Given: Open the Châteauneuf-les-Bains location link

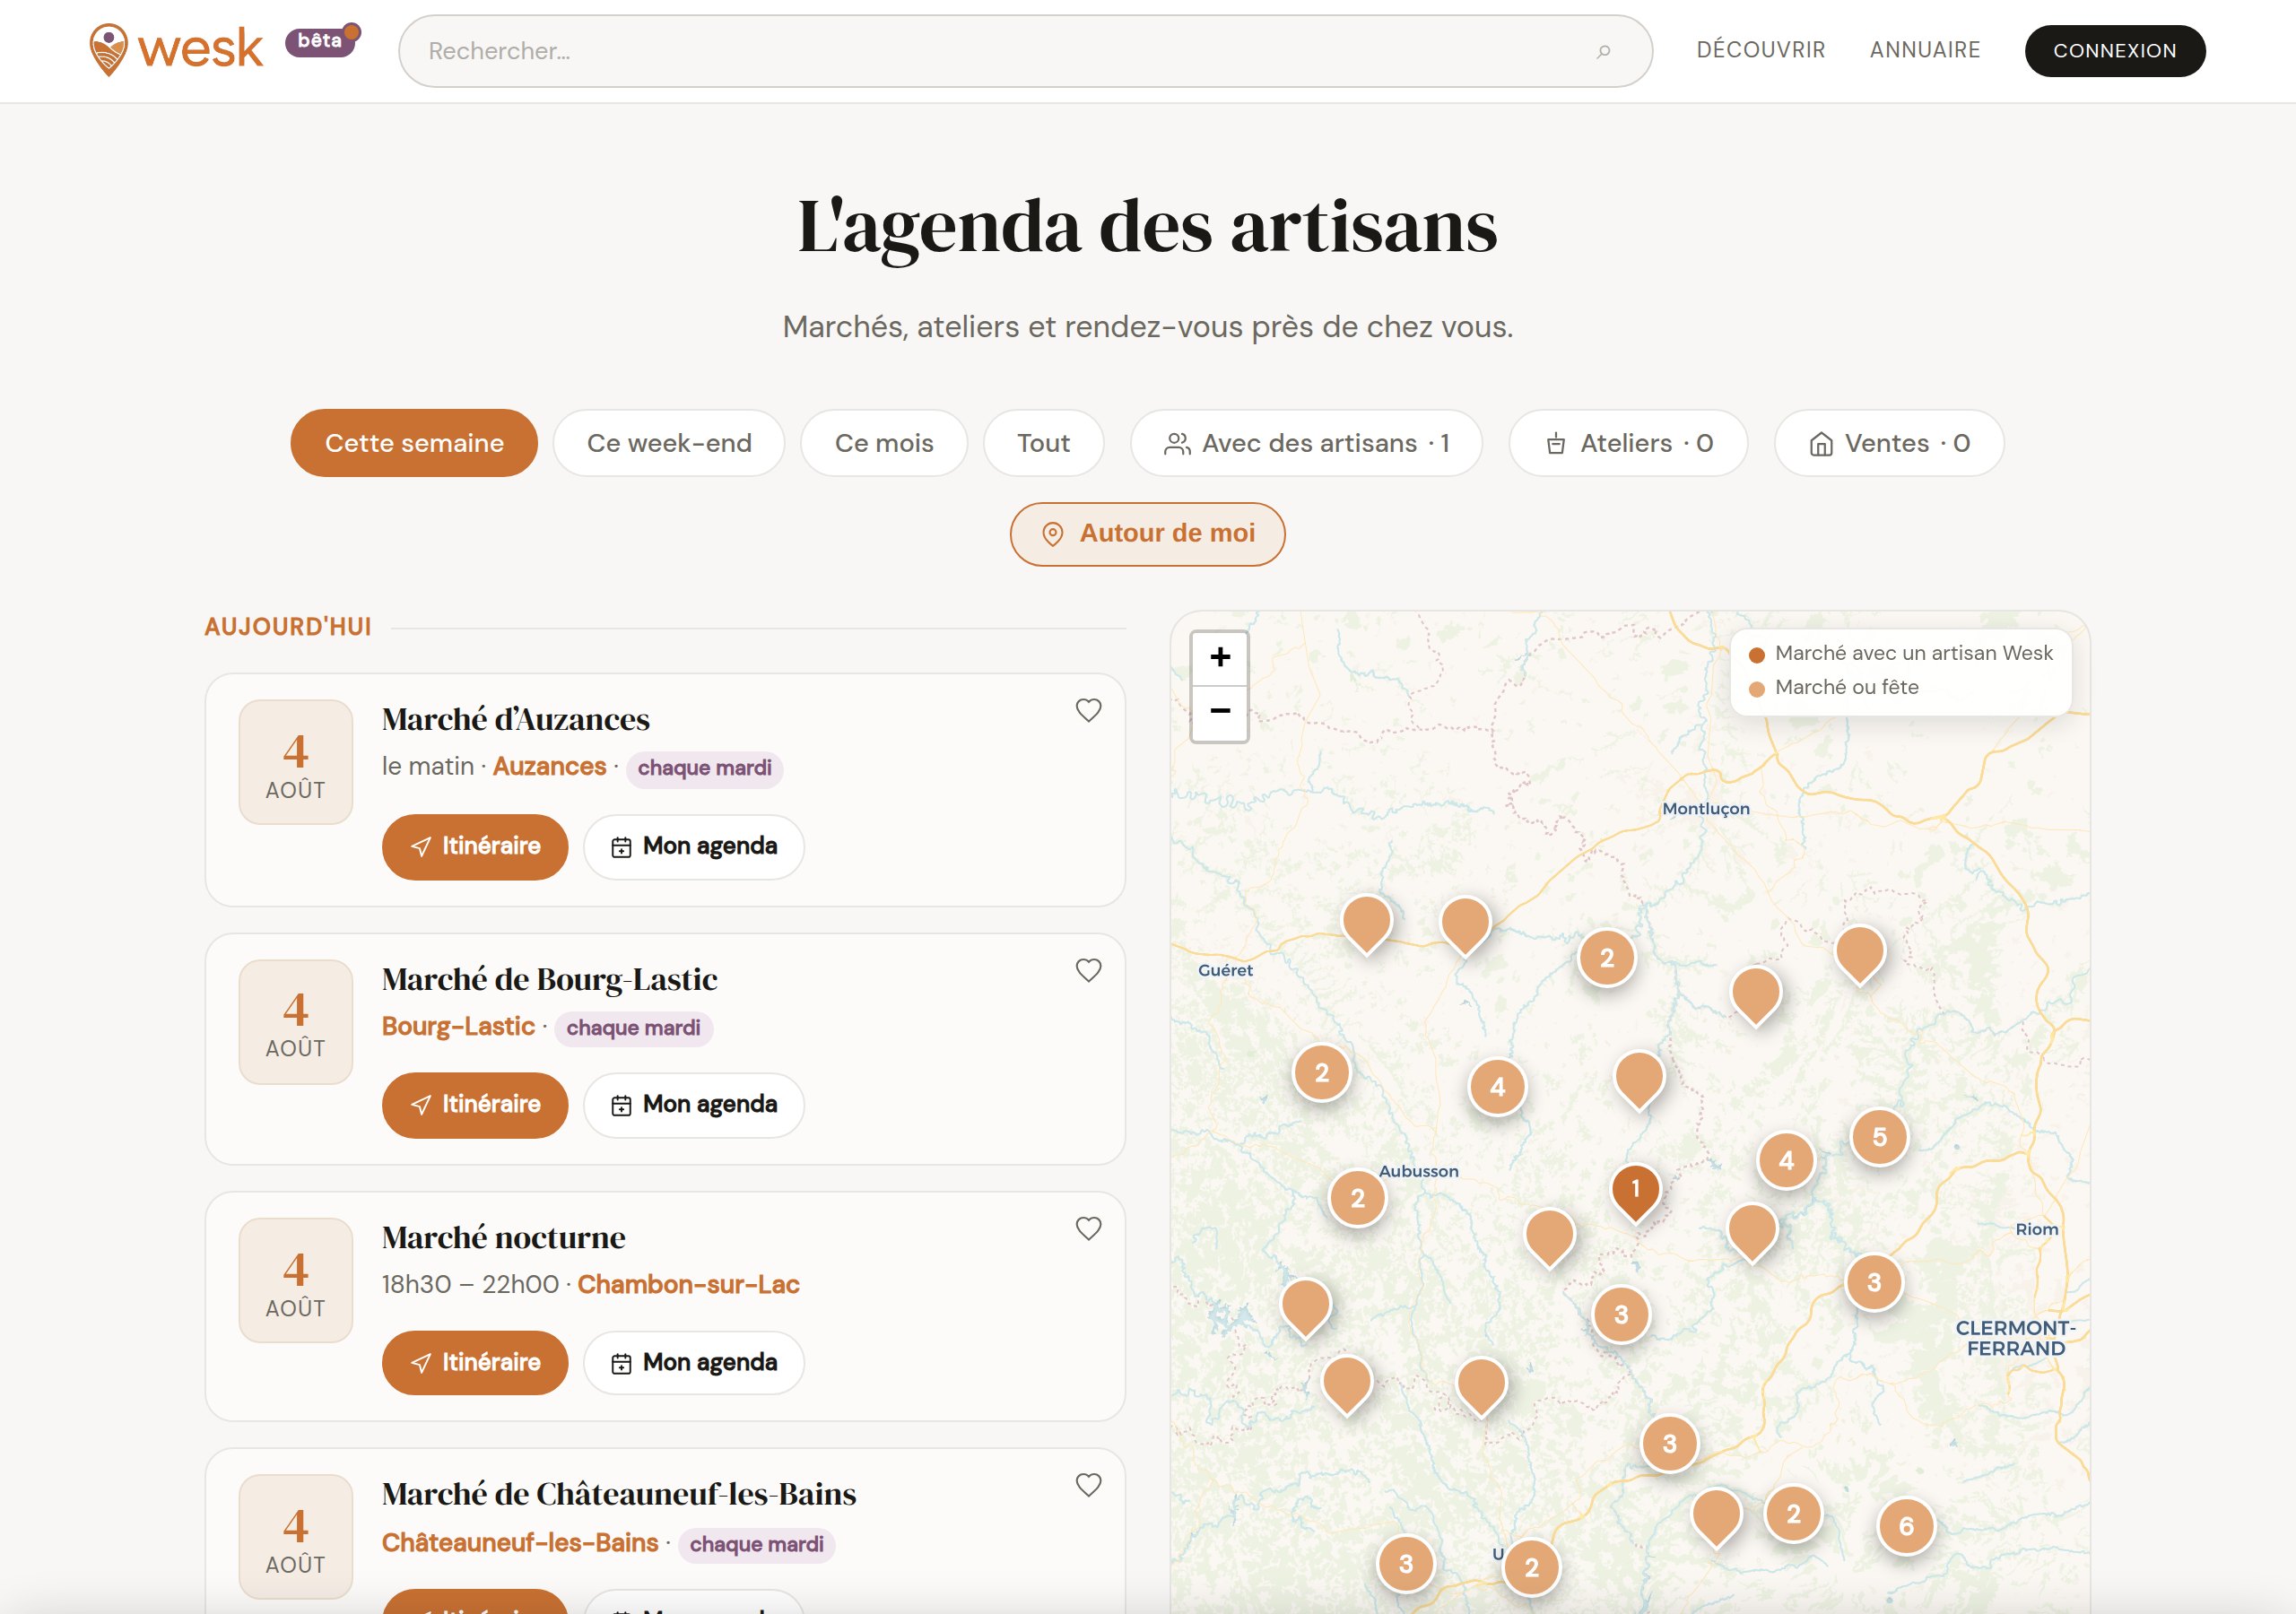Looking at the screenshot, I should click(x=520, y=1543).
